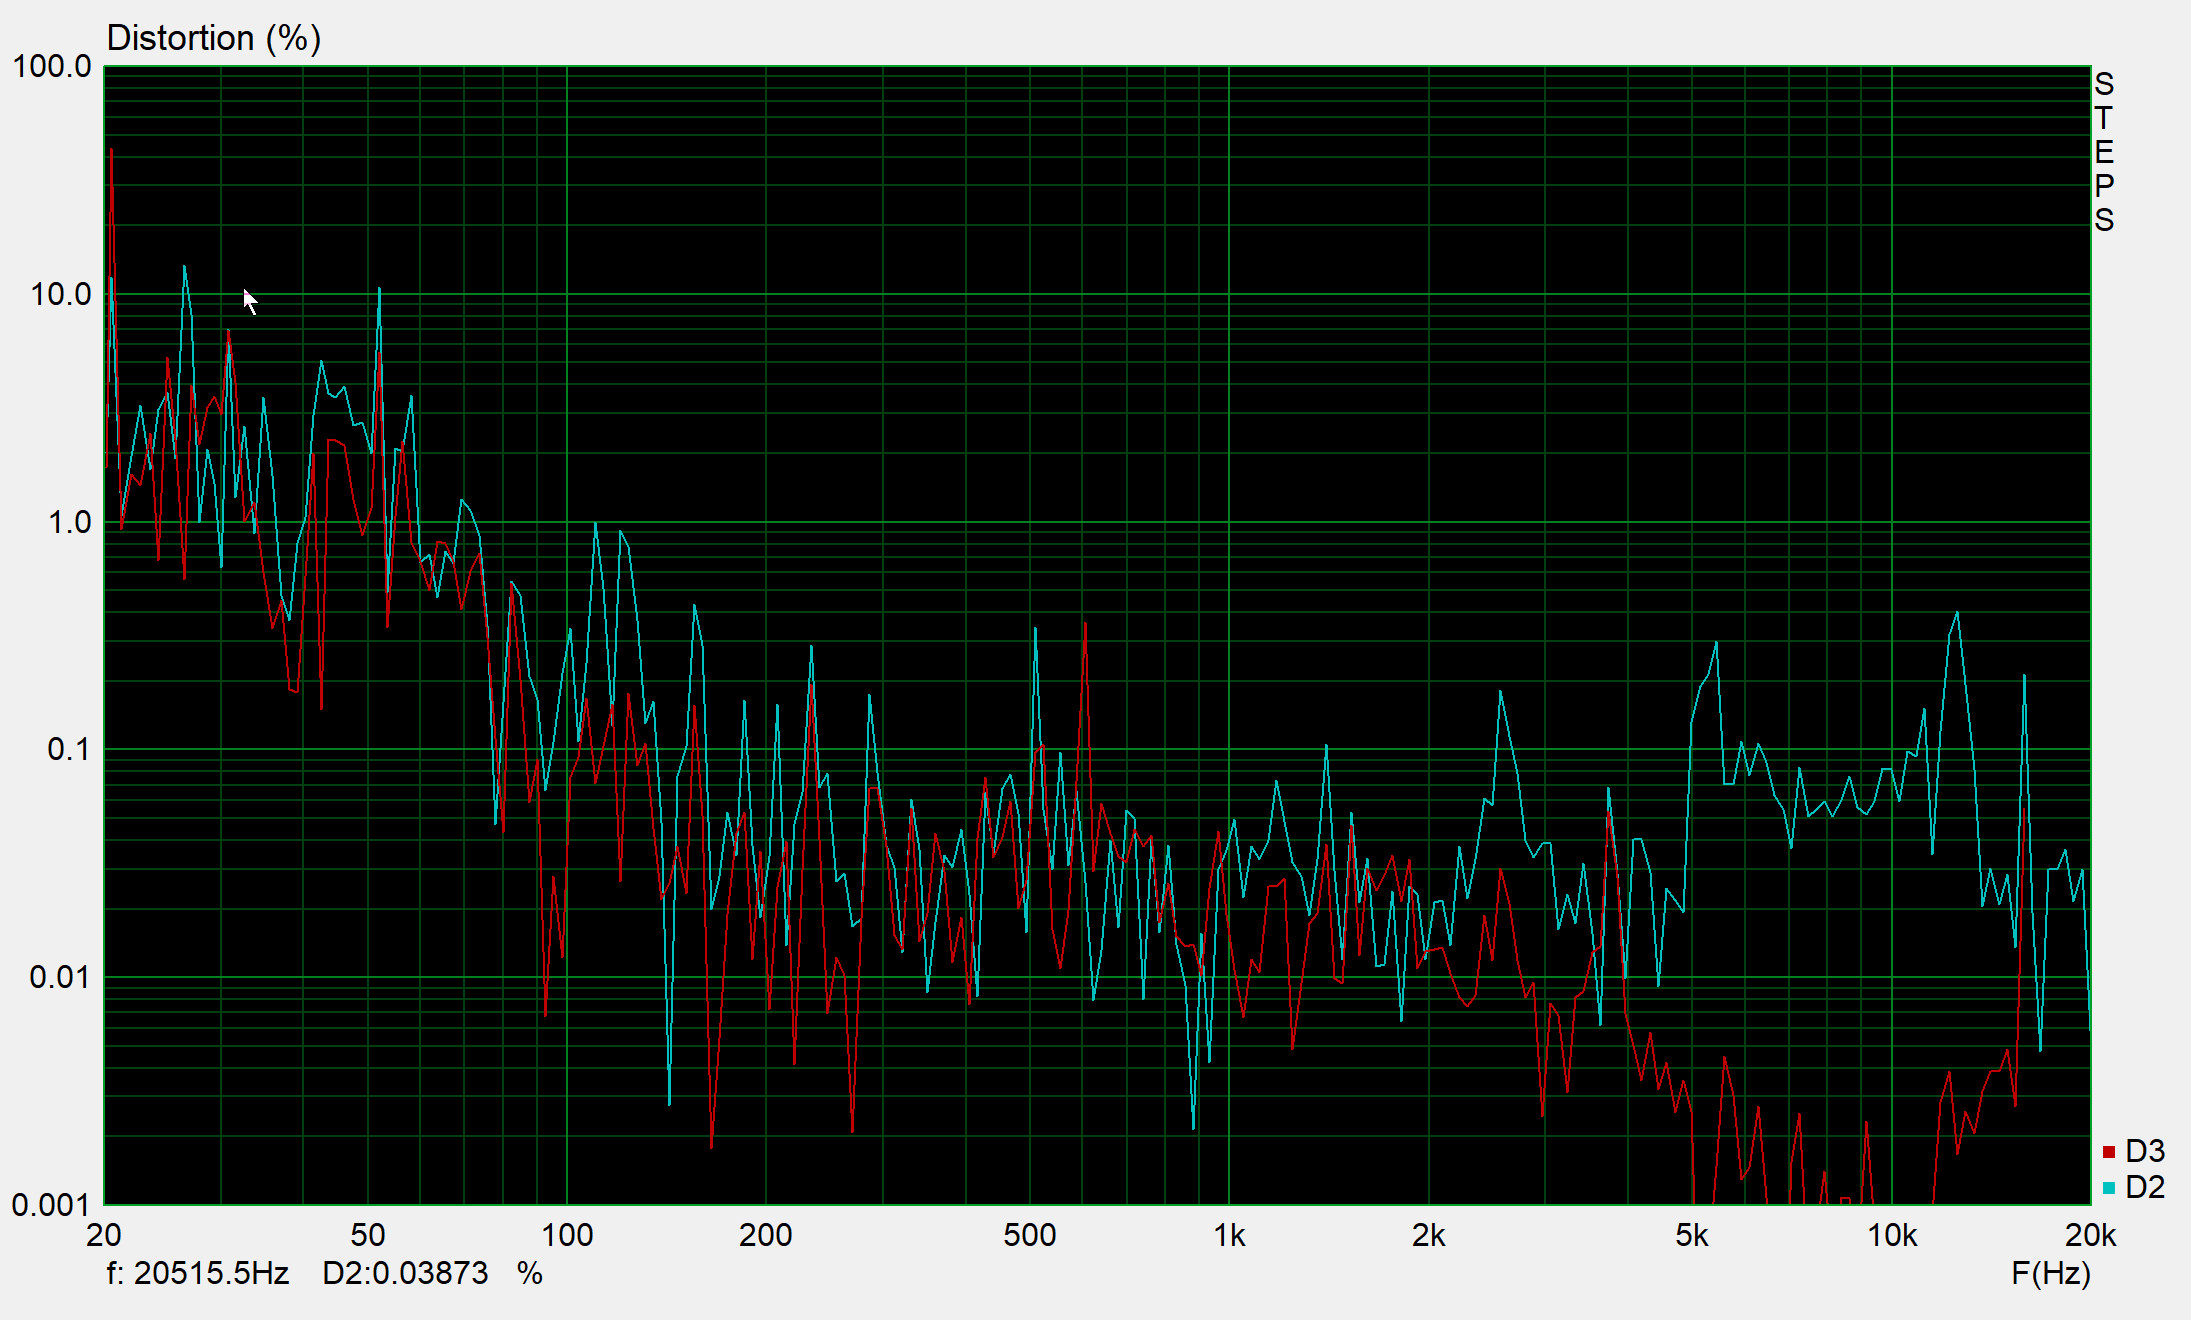This screenshot has width=2191, height=1320.
Task: Click the percent unit after the D2 readout
Action: (x=530, y=1273)
